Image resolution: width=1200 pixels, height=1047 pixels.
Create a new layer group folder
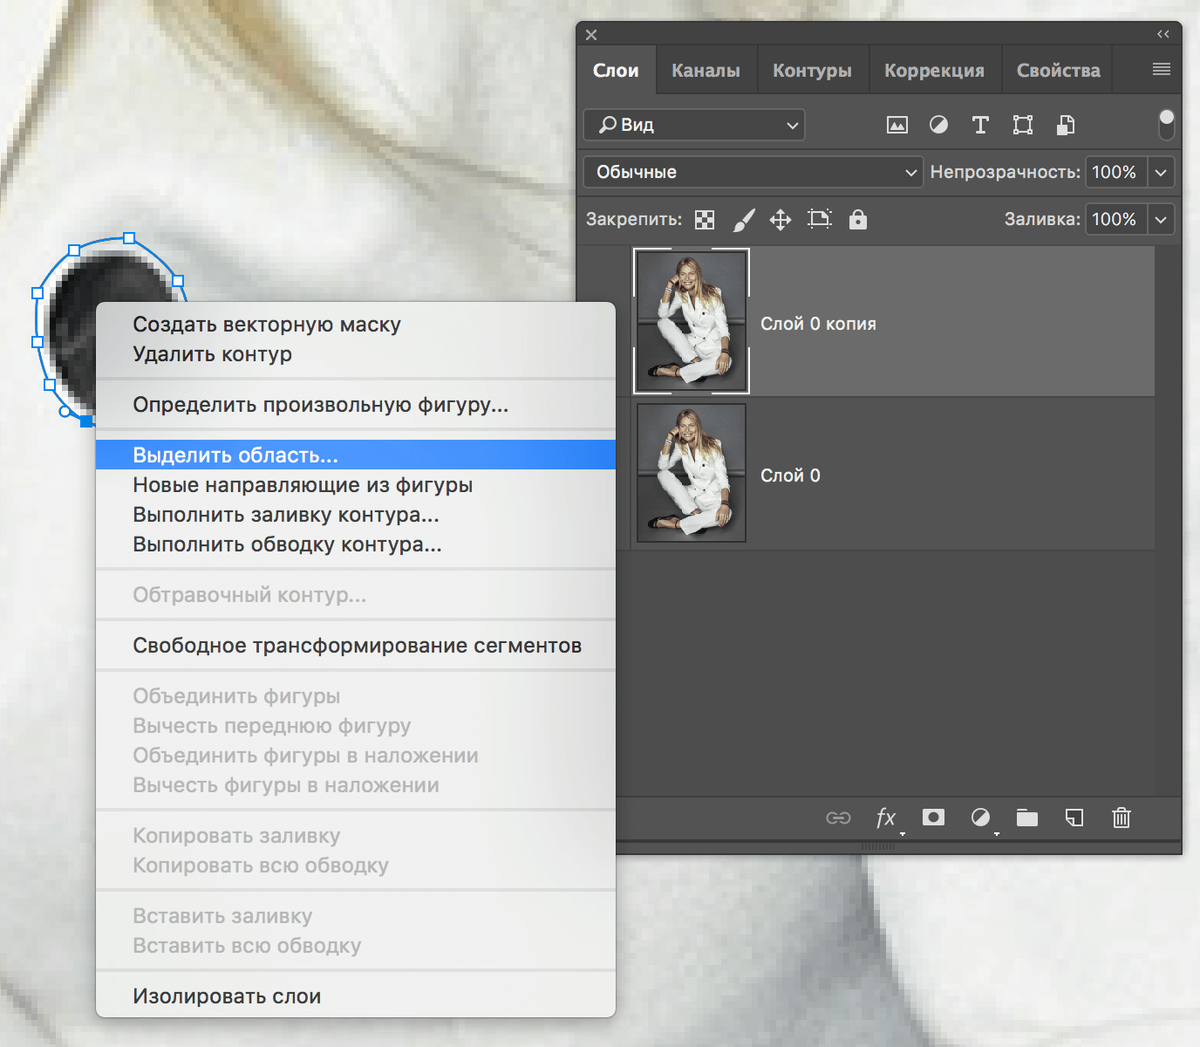pyautogui.click(x=1027, y=818)
